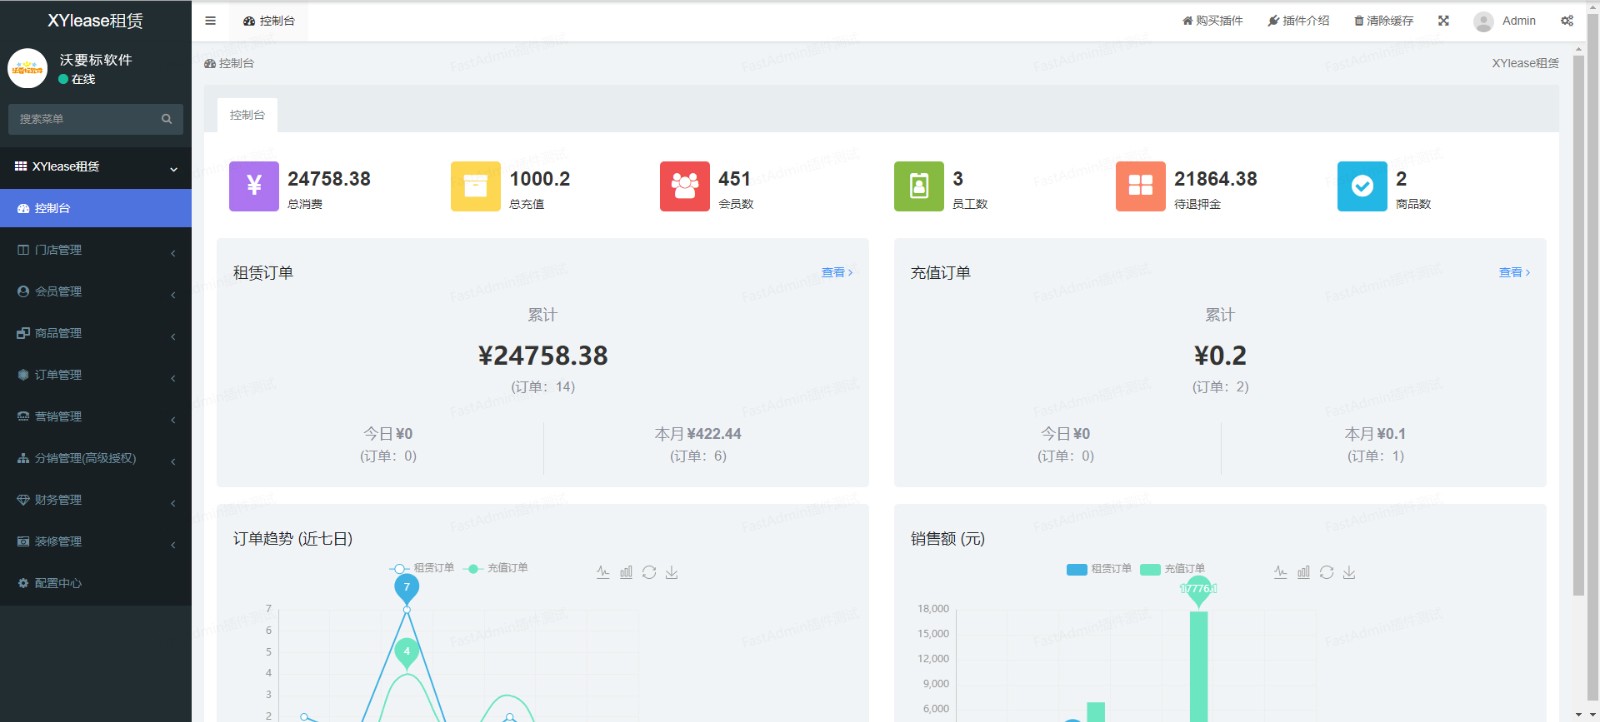Click the 租赁订单 blue swatch in sales legend
Viewport: 1600px width, 722px height.
coord(1077,570)
